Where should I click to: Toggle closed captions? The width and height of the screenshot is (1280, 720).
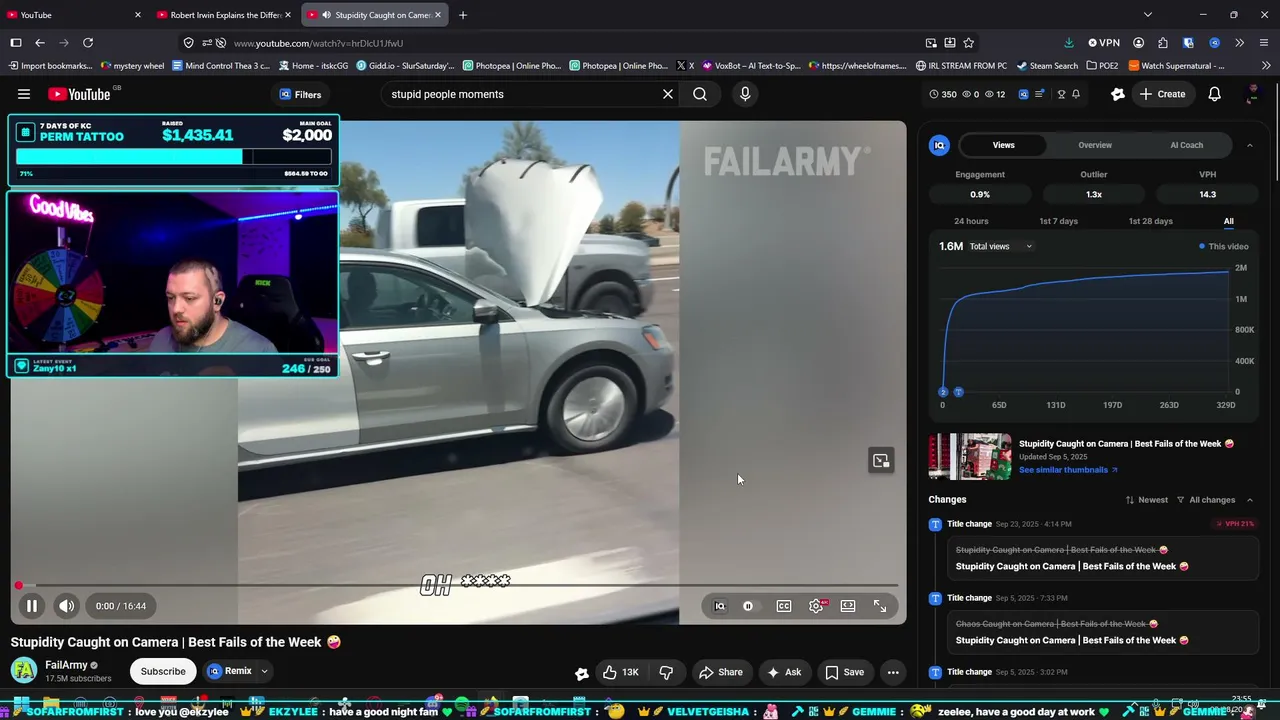(784, 606)
